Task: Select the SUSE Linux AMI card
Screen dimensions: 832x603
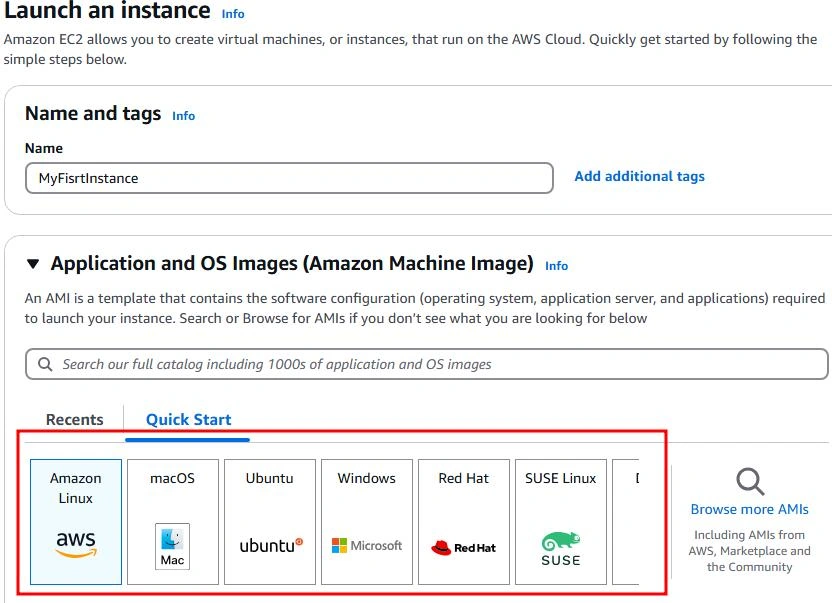Action: [561, 522]
